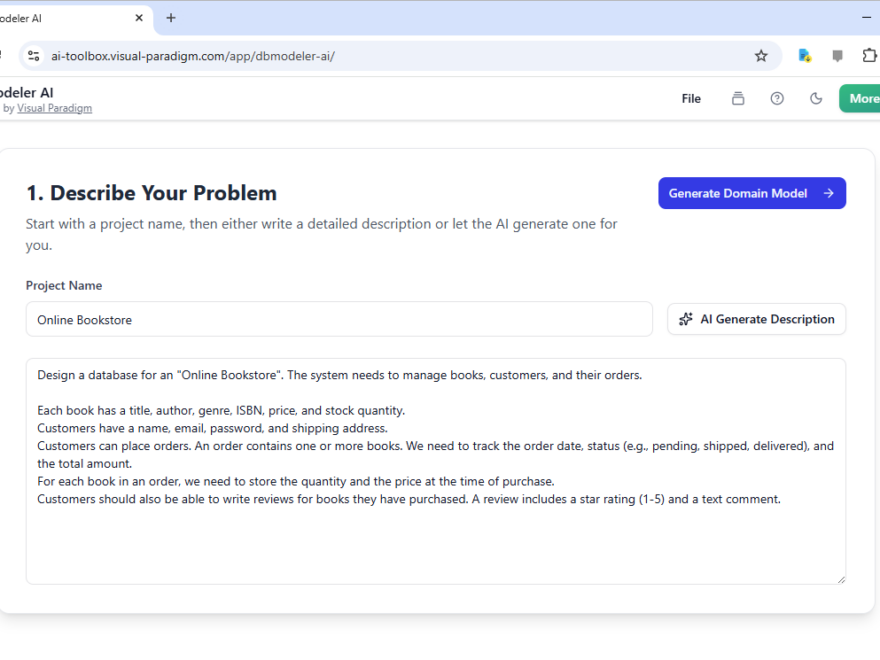
Task: Click the green More button
Action: [x=862, y=98]
